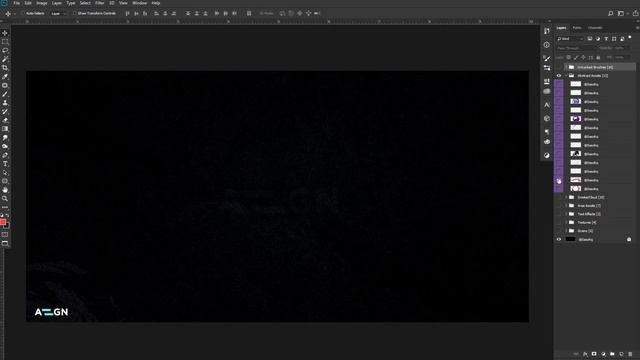Image resolution: width=640 pixels, height=360 pixels.
Task: Switch to the Channels tab
Action: tap(595, 28)
